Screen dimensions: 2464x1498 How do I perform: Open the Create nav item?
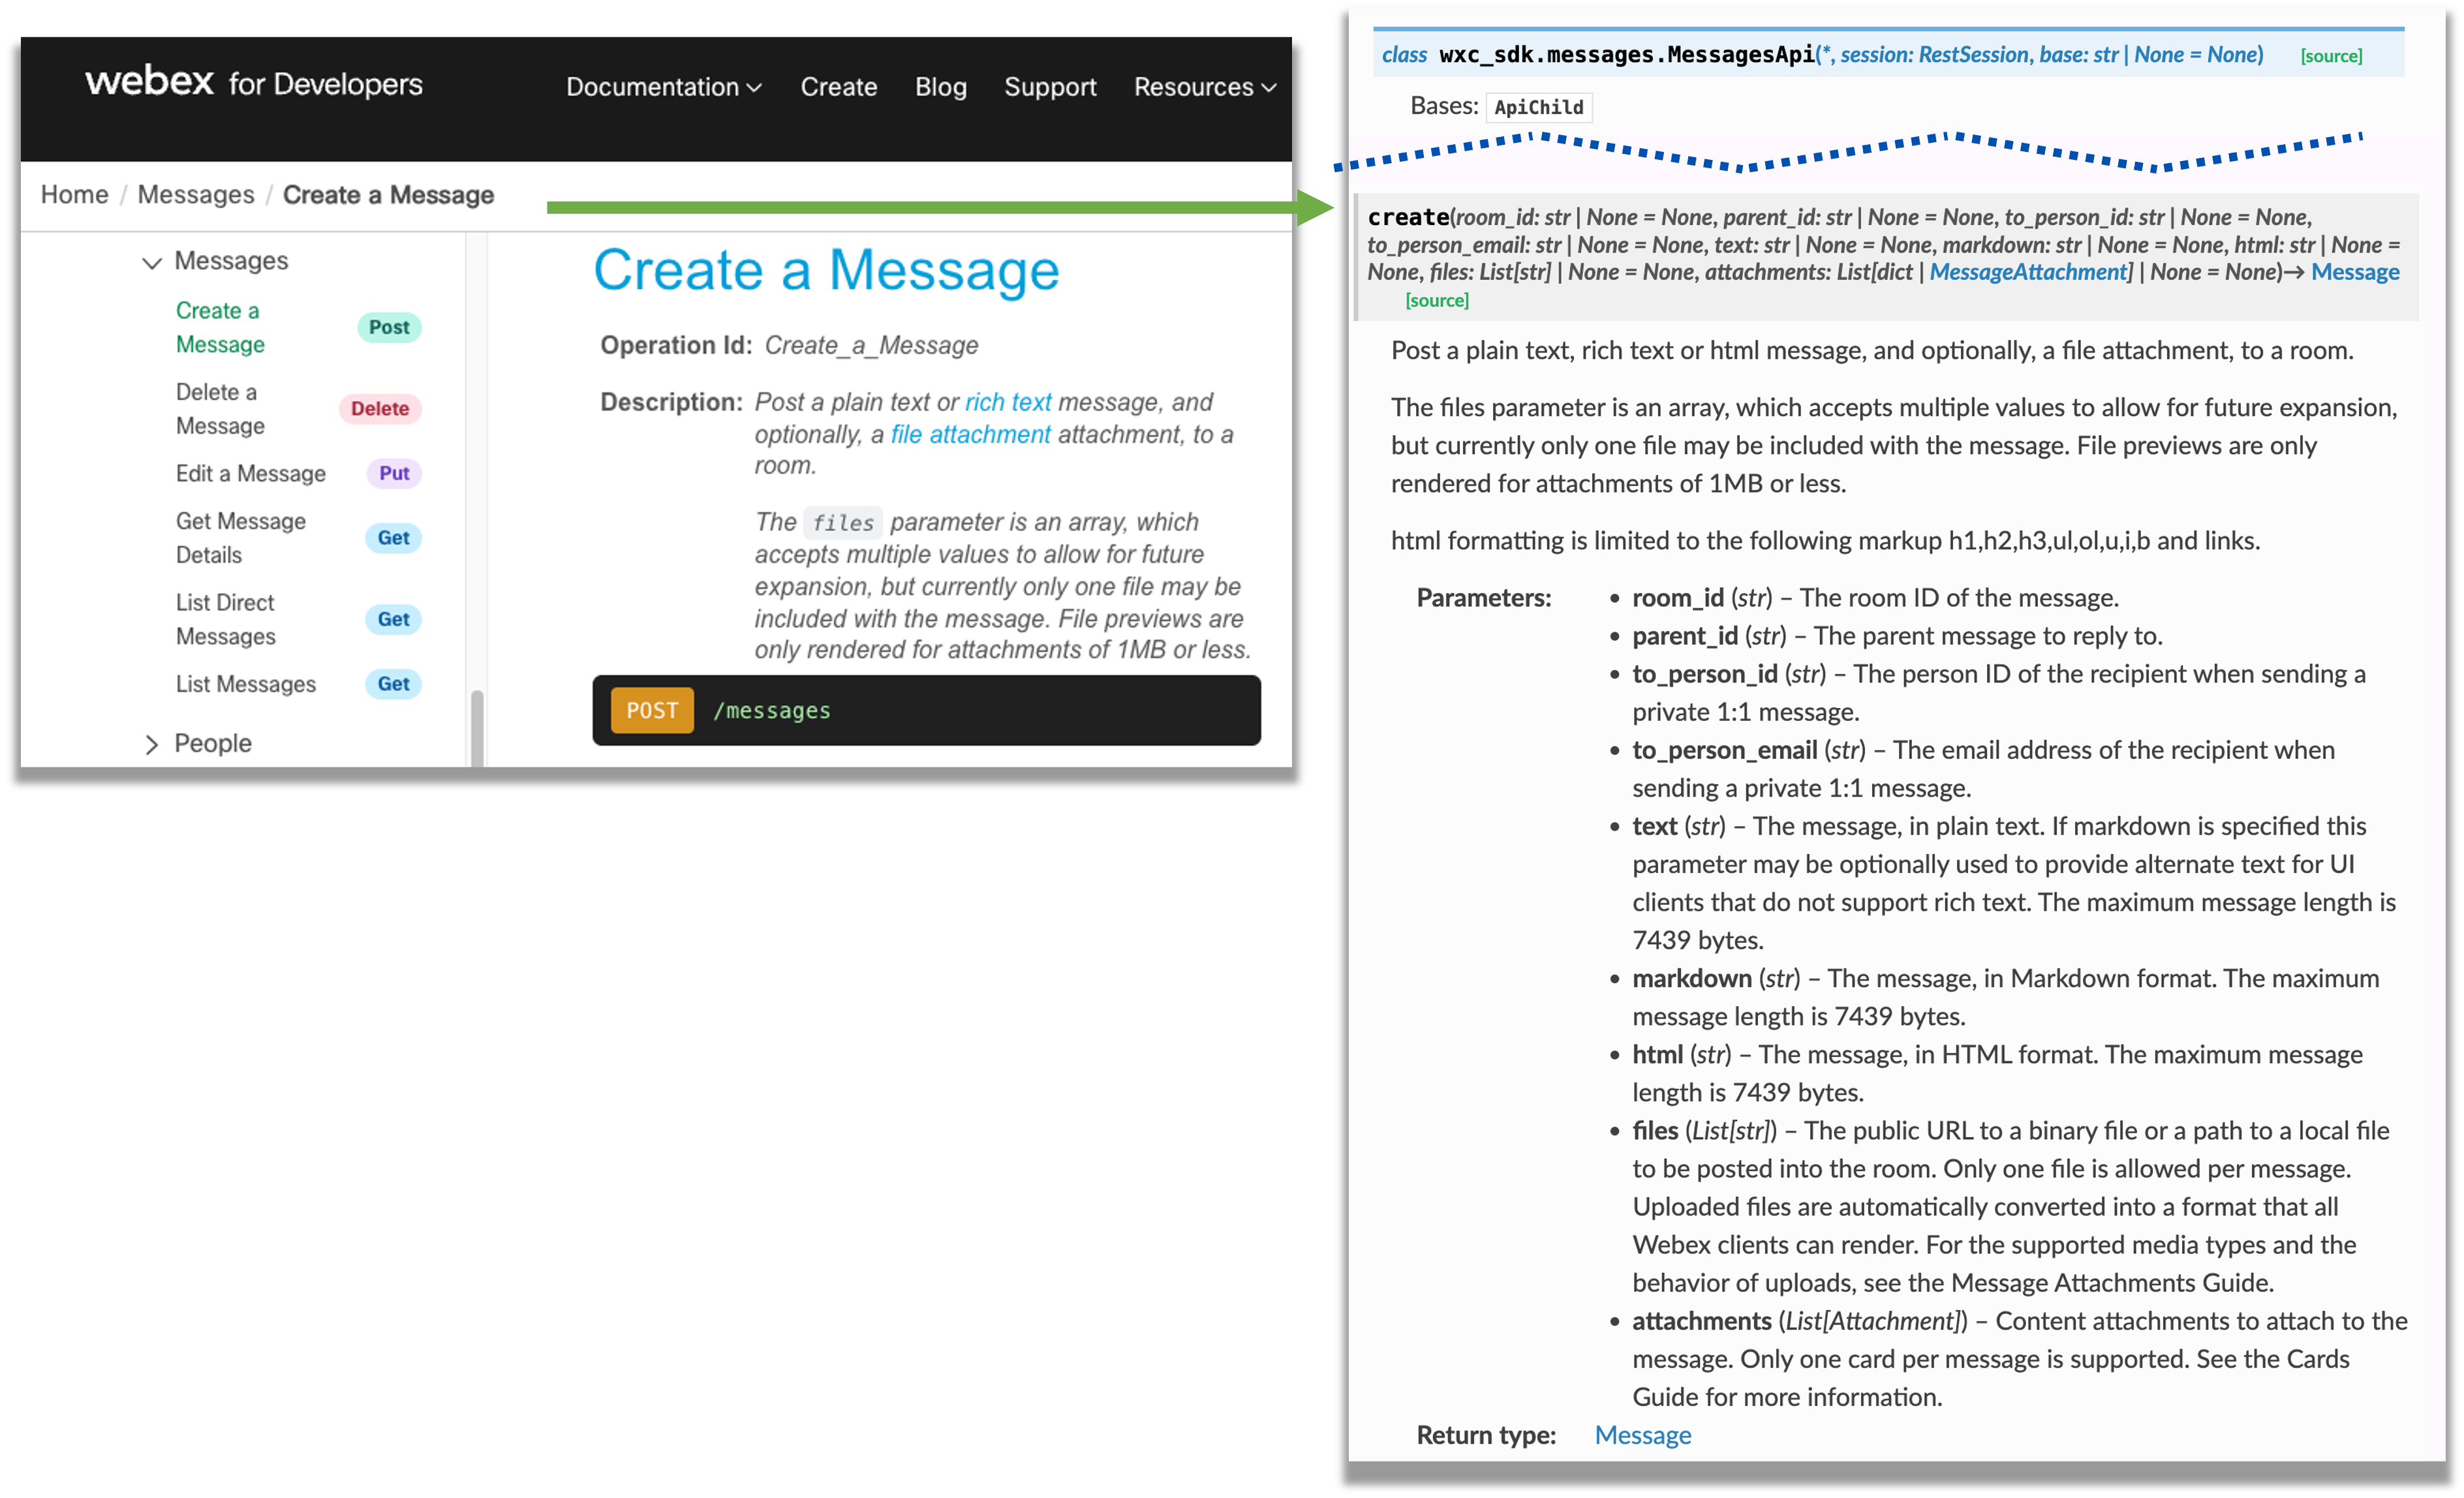[x=838, y=87]
